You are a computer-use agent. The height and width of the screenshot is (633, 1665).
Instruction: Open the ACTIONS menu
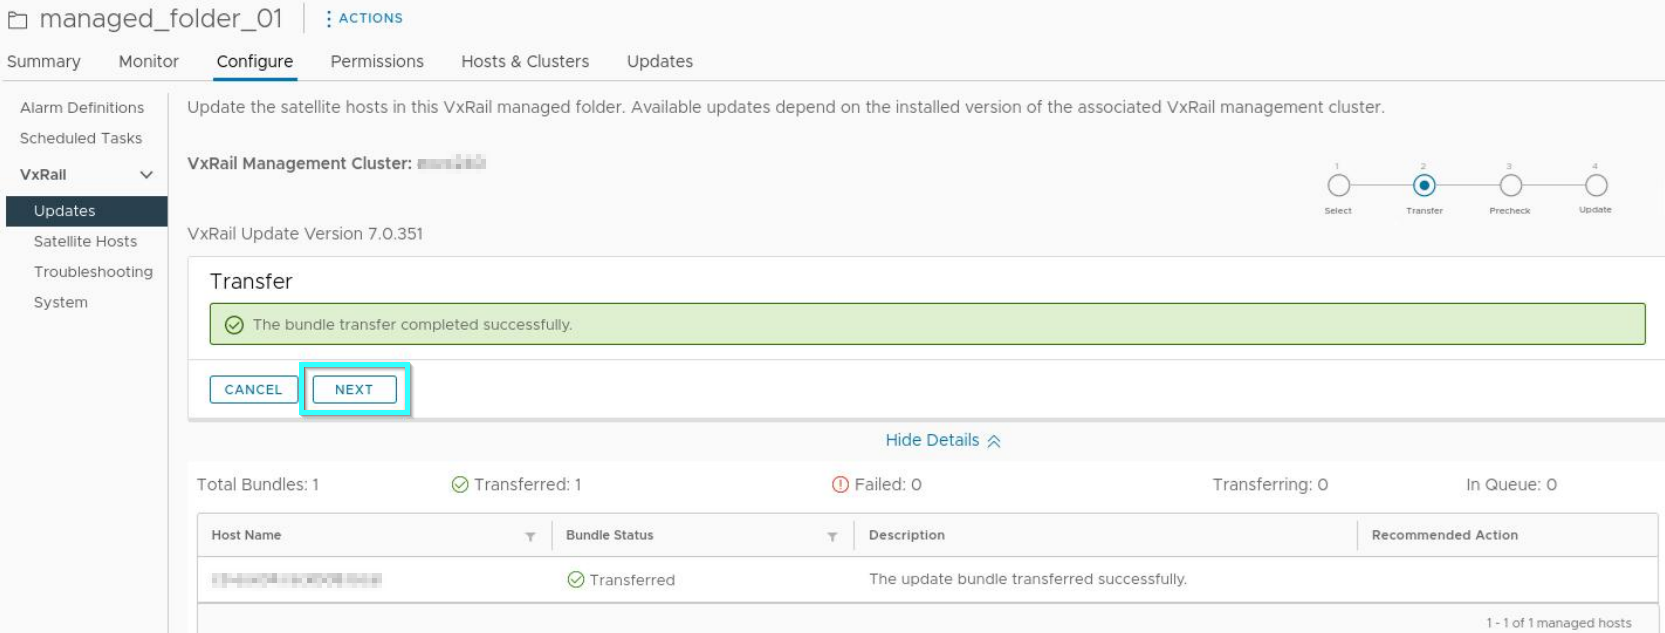click(x=365, y=18)
